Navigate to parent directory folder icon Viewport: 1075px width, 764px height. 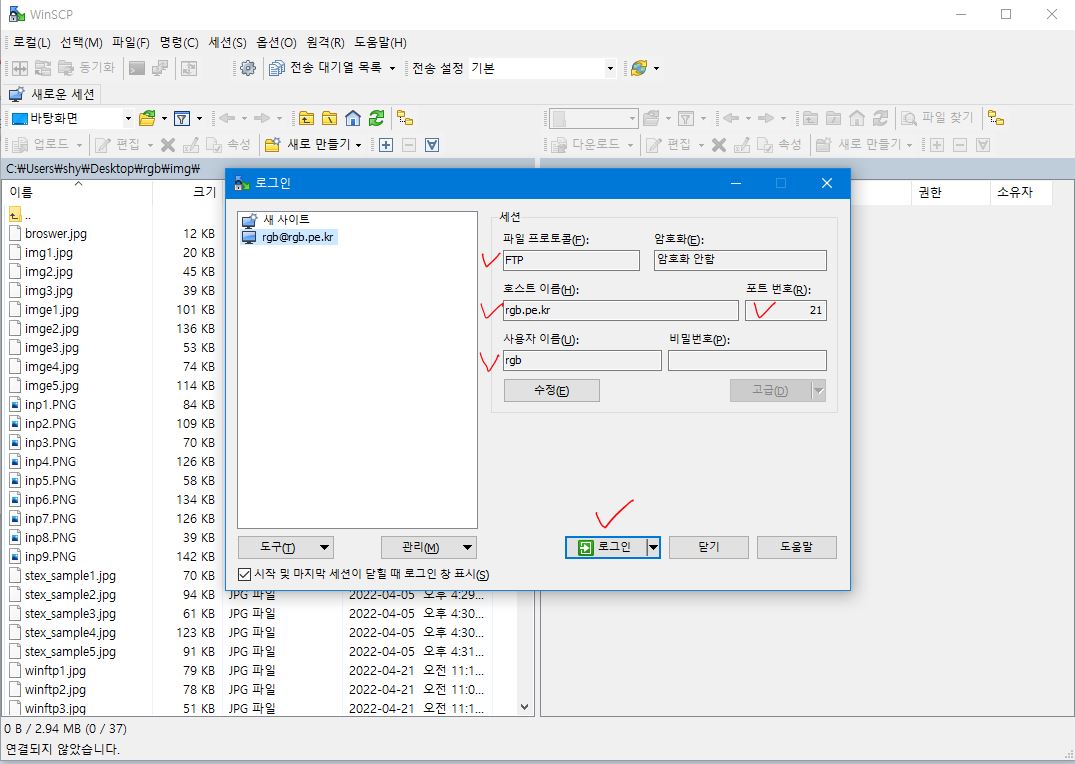pyautogui.click(x=307, y=118)
